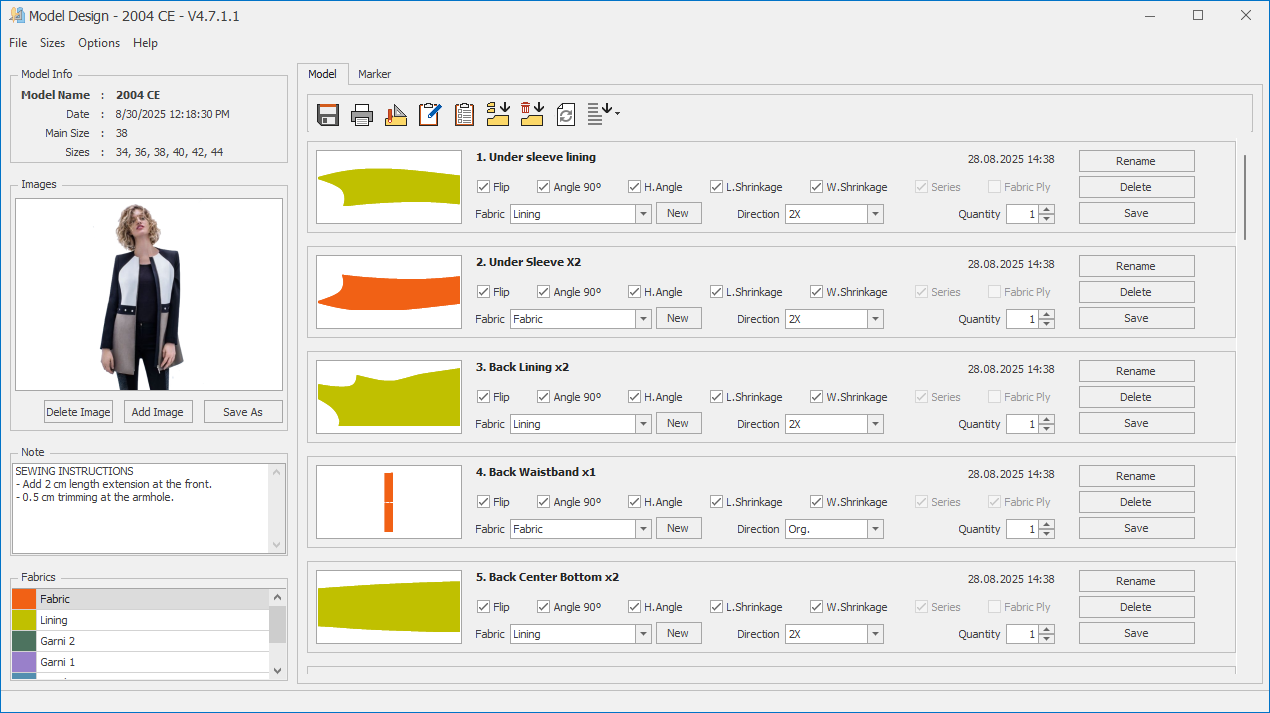Increase quantity for Under sleeve lining
This screenshot has width=1270, height=713.
(1046, 209)
